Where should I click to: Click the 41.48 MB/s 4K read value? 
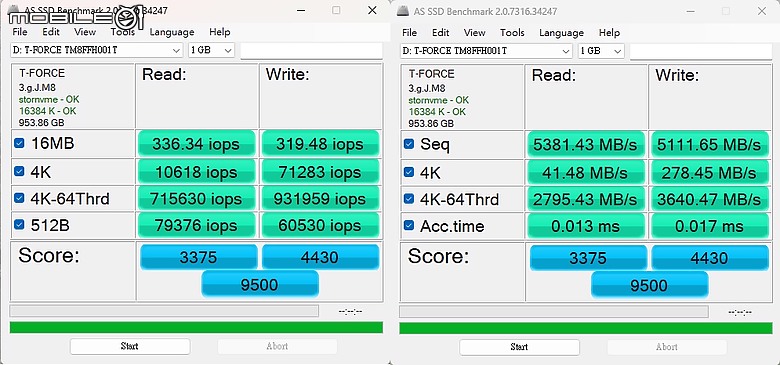point(585,173)
